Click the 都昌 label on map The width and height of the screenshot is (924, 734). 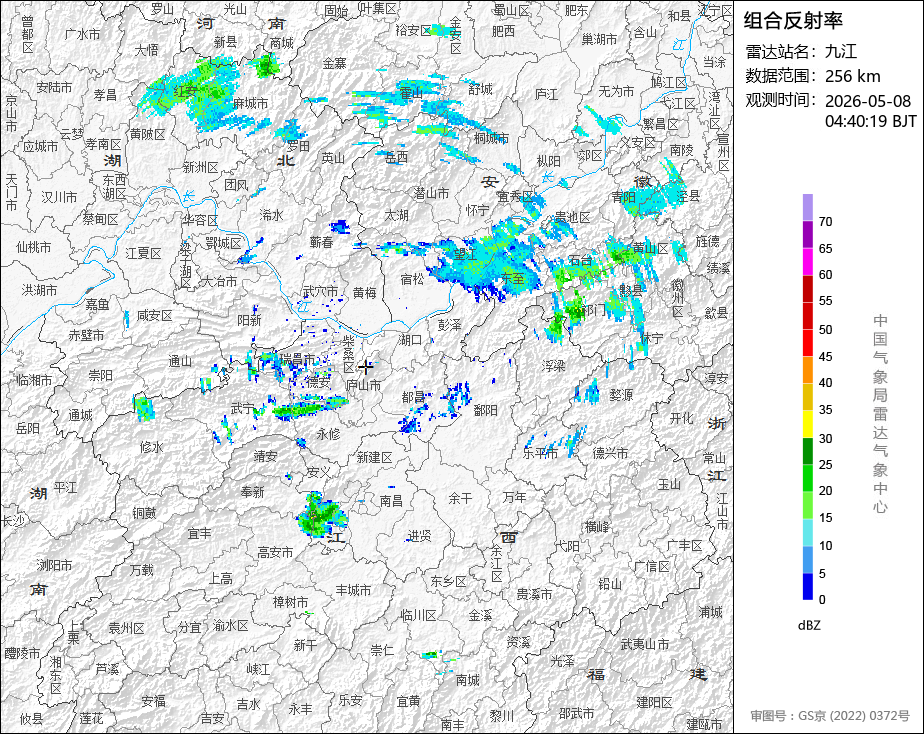click(414, 397)
